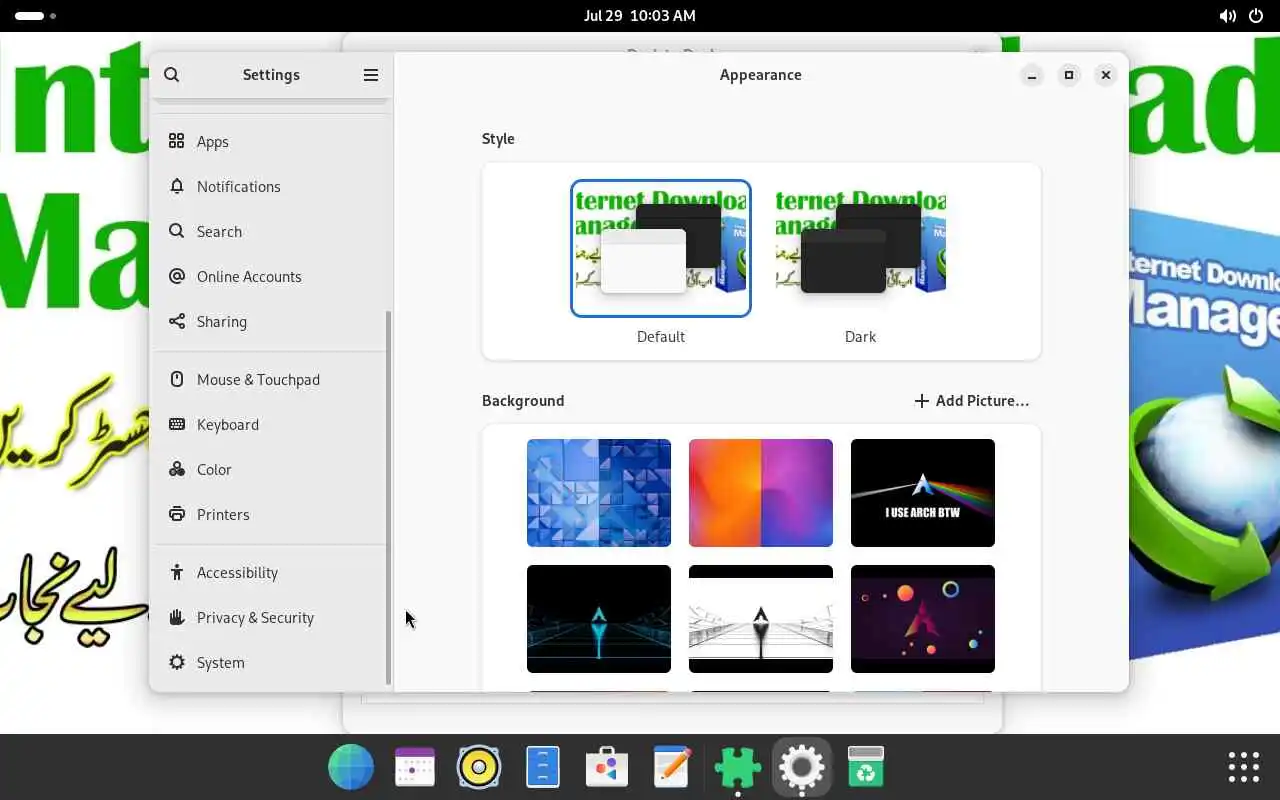
Task: Maximize the Settings window
Action: pos(1069,75)
